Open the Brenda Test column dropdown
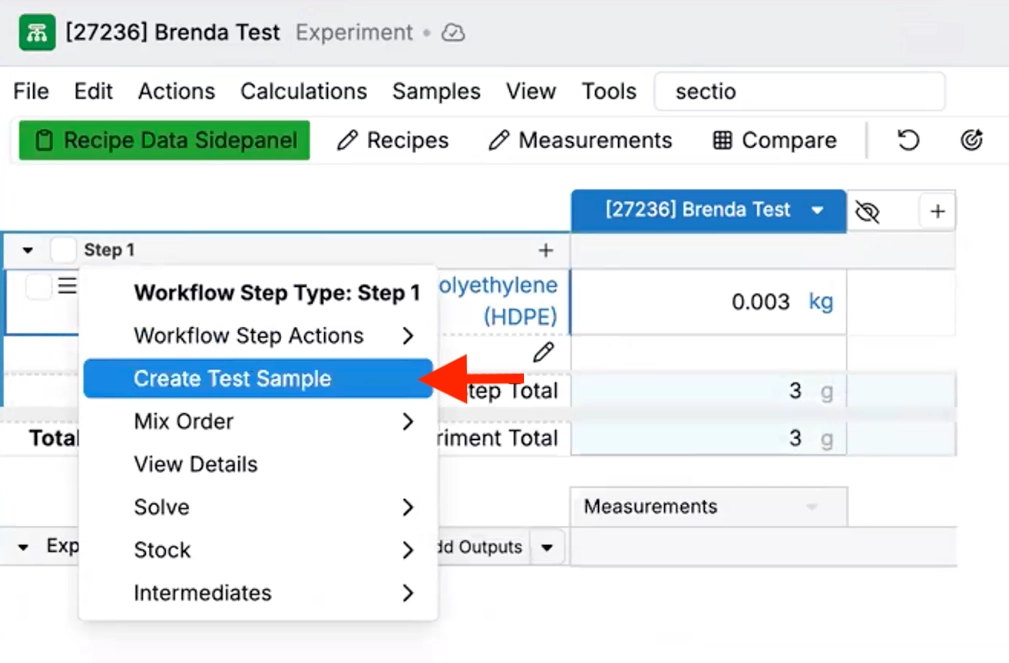This screenshot has height=663, width=1009. pos(817,210)
